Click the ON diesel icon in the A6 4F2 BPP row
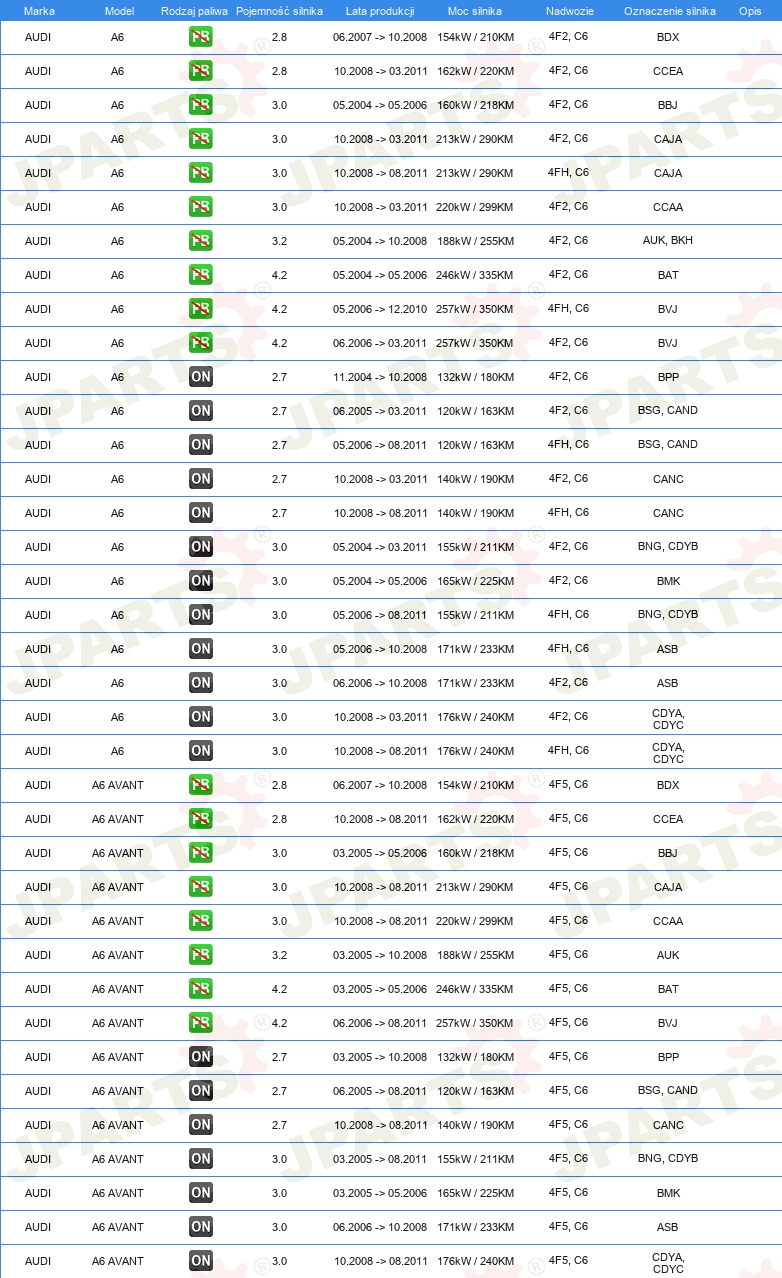Viewport: 782px width, 1278px height. 201,377
